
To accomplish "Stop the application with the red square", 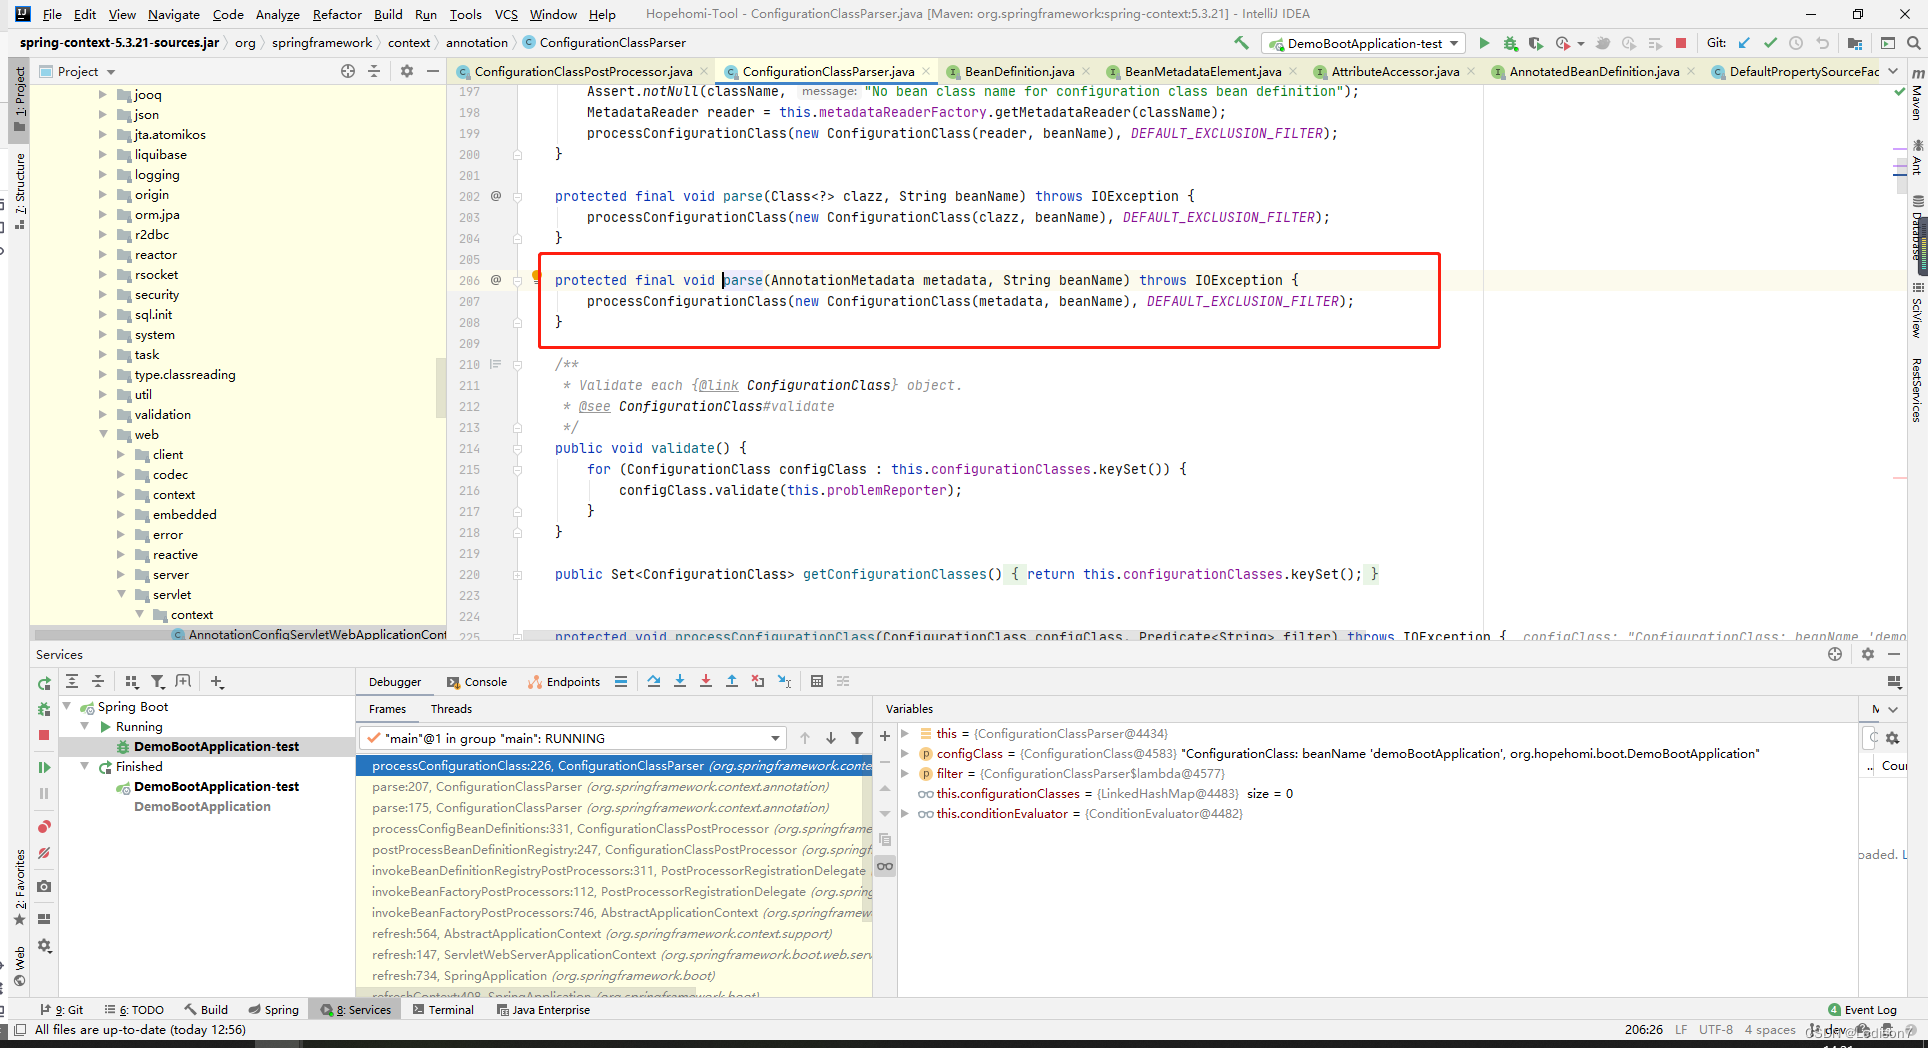I will click(x=1681, y=43).
